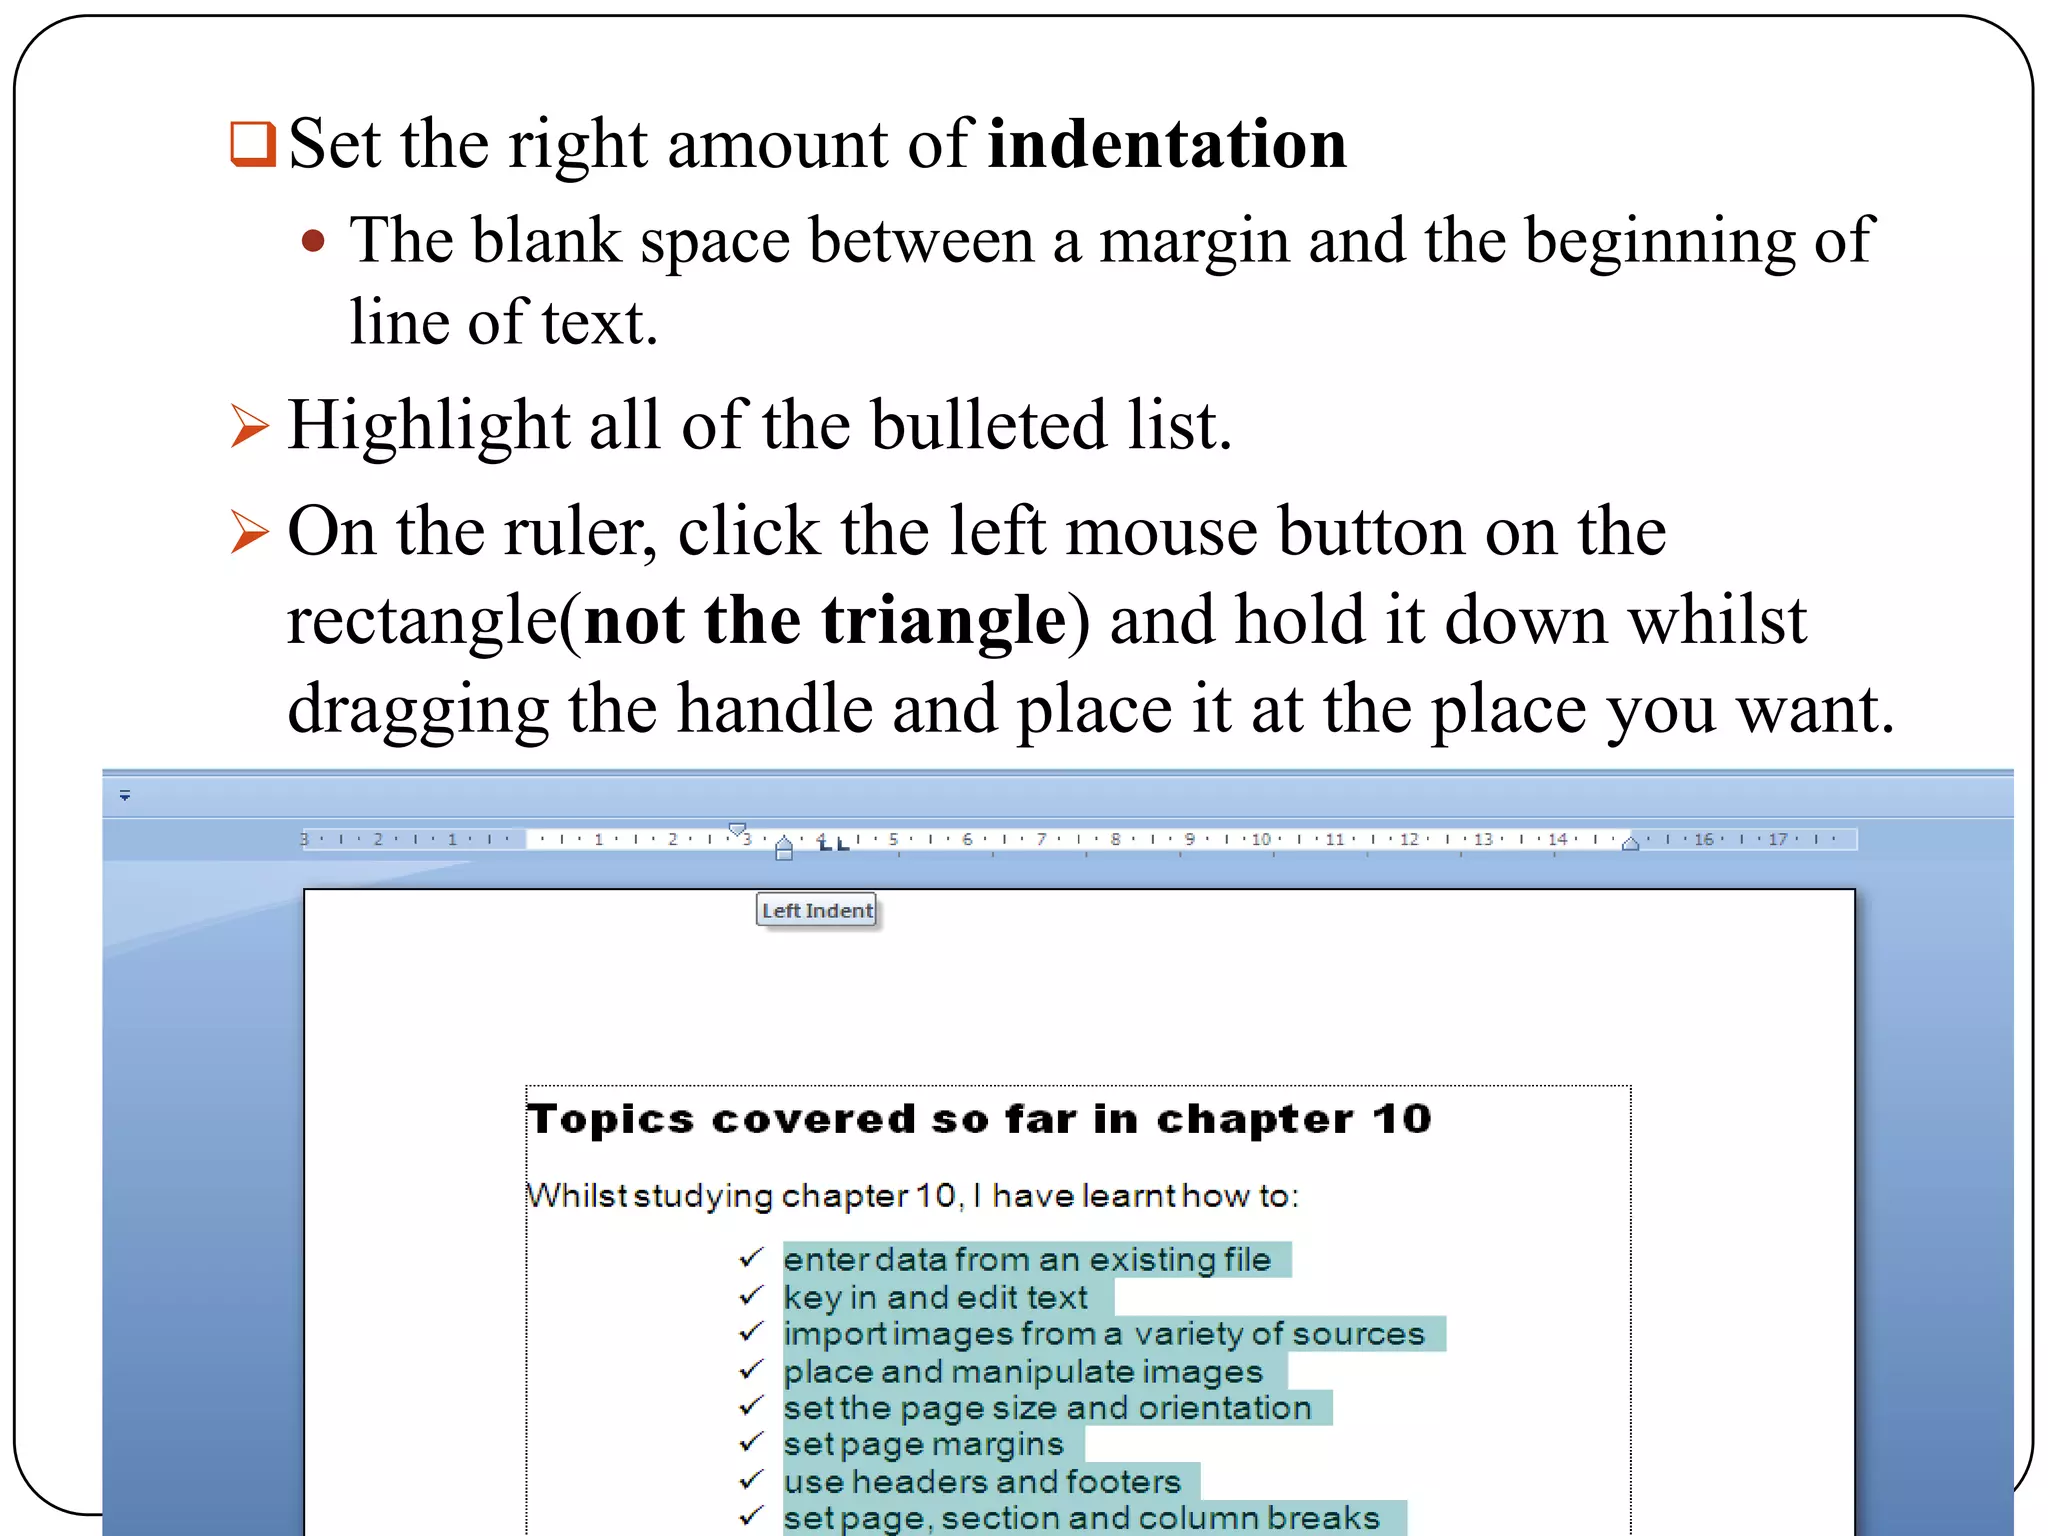2048x1536 pixels.
Task: Click 'place and manipulate images' list item
Action: 1023,1372
